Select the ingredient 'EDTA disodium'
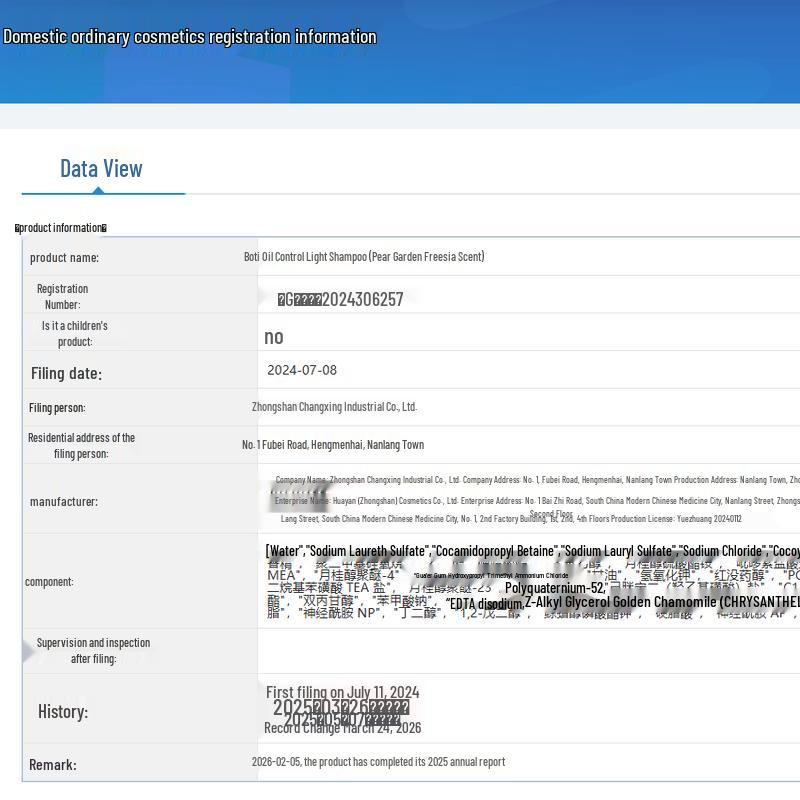Image resolution: width=800 pixels, height=800 pixels. pyautogui.click(x=485, y=604)
